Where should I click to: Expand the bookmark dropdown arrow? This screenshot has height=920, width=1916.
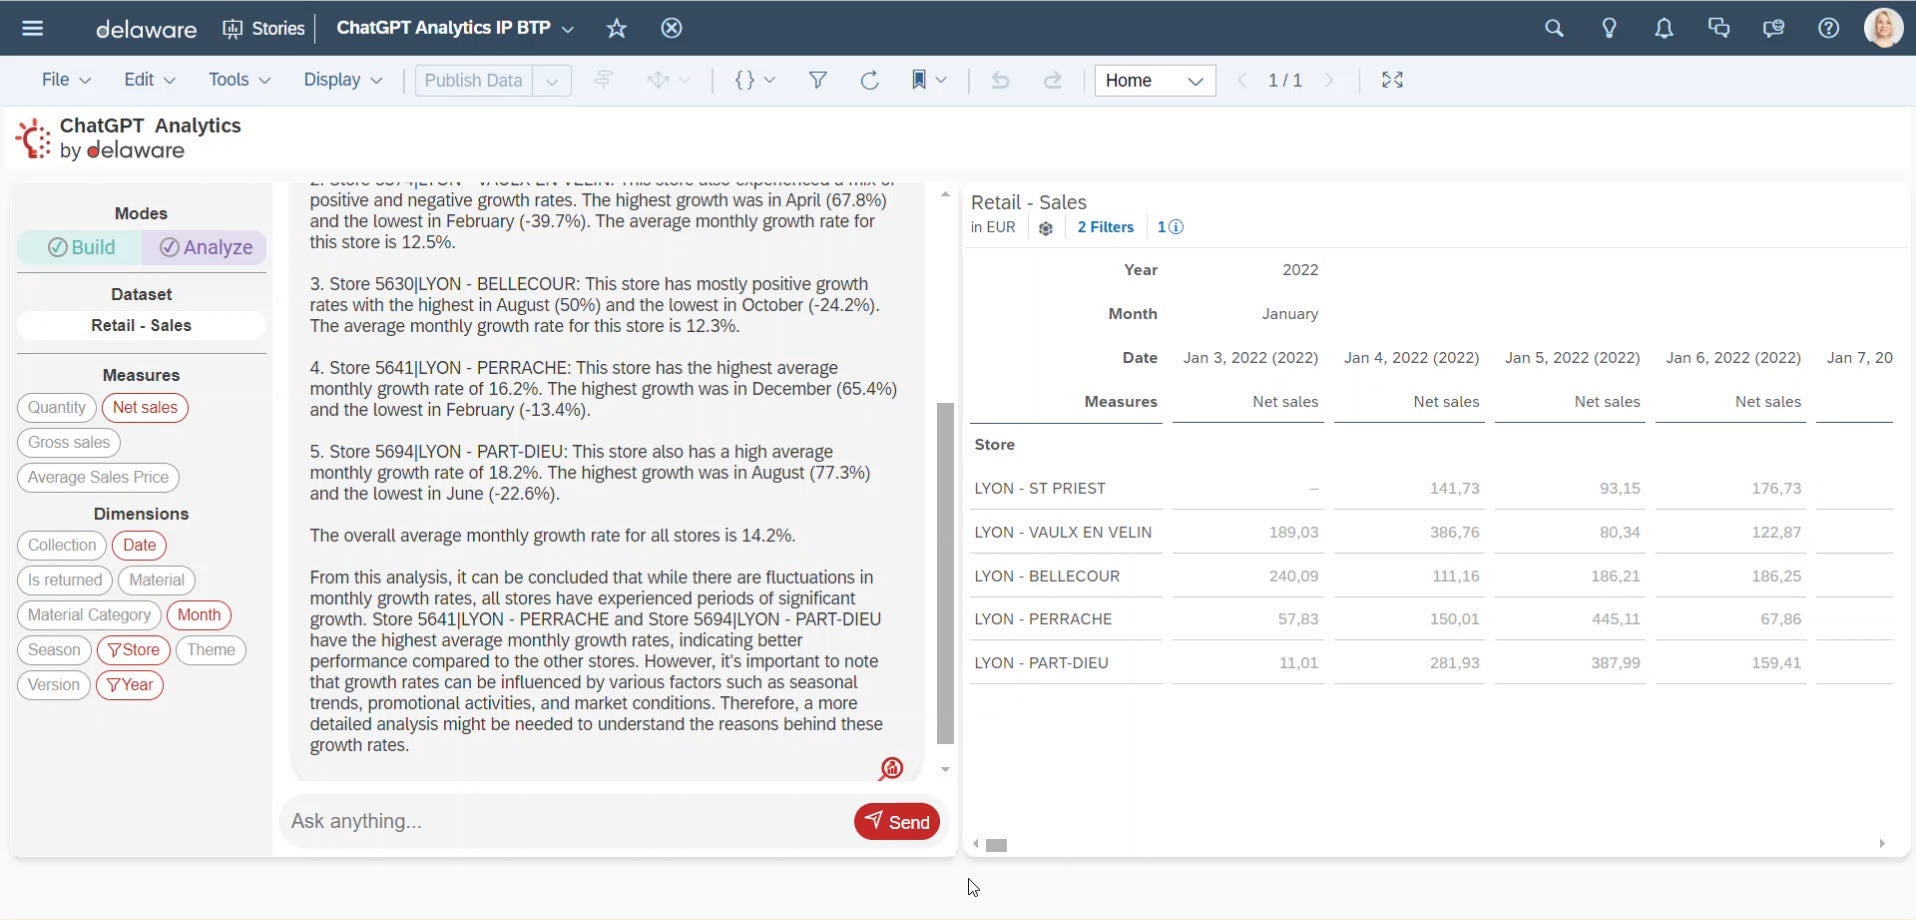pos(941,80)
